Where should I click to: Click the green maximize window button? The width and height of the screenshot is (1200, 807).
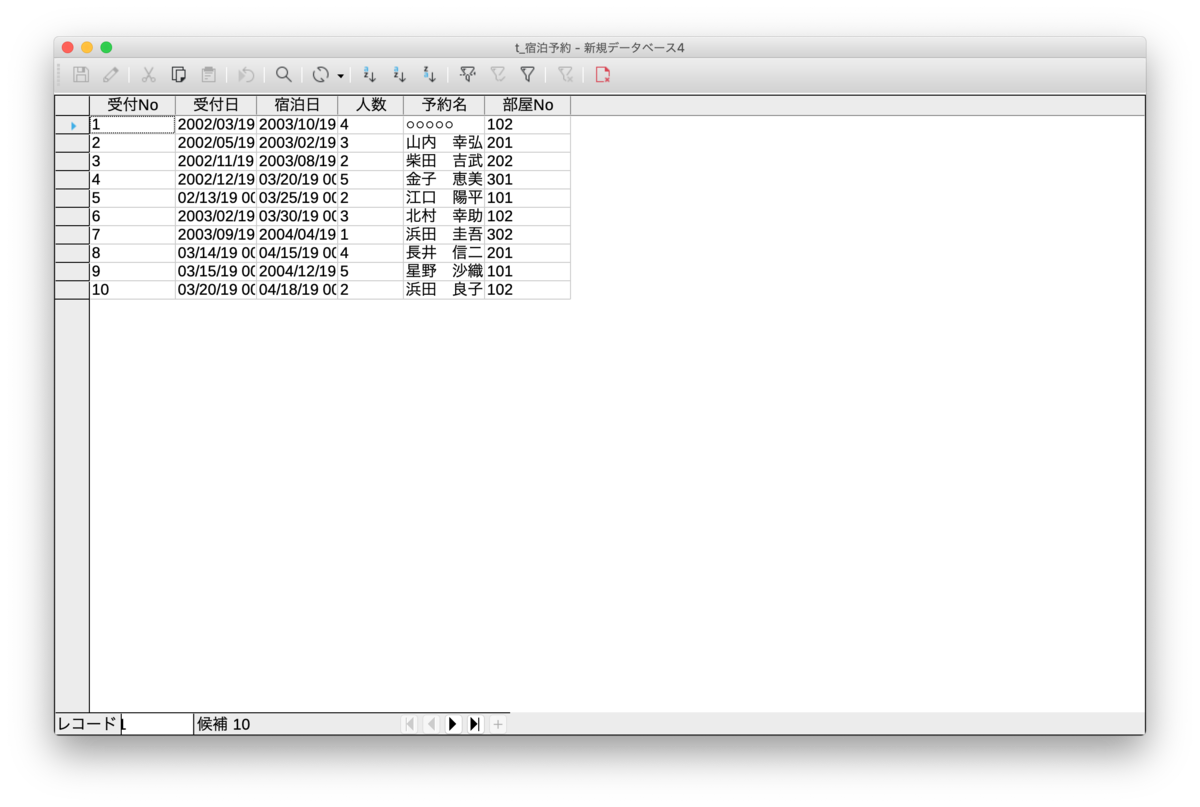pos(106,47)
